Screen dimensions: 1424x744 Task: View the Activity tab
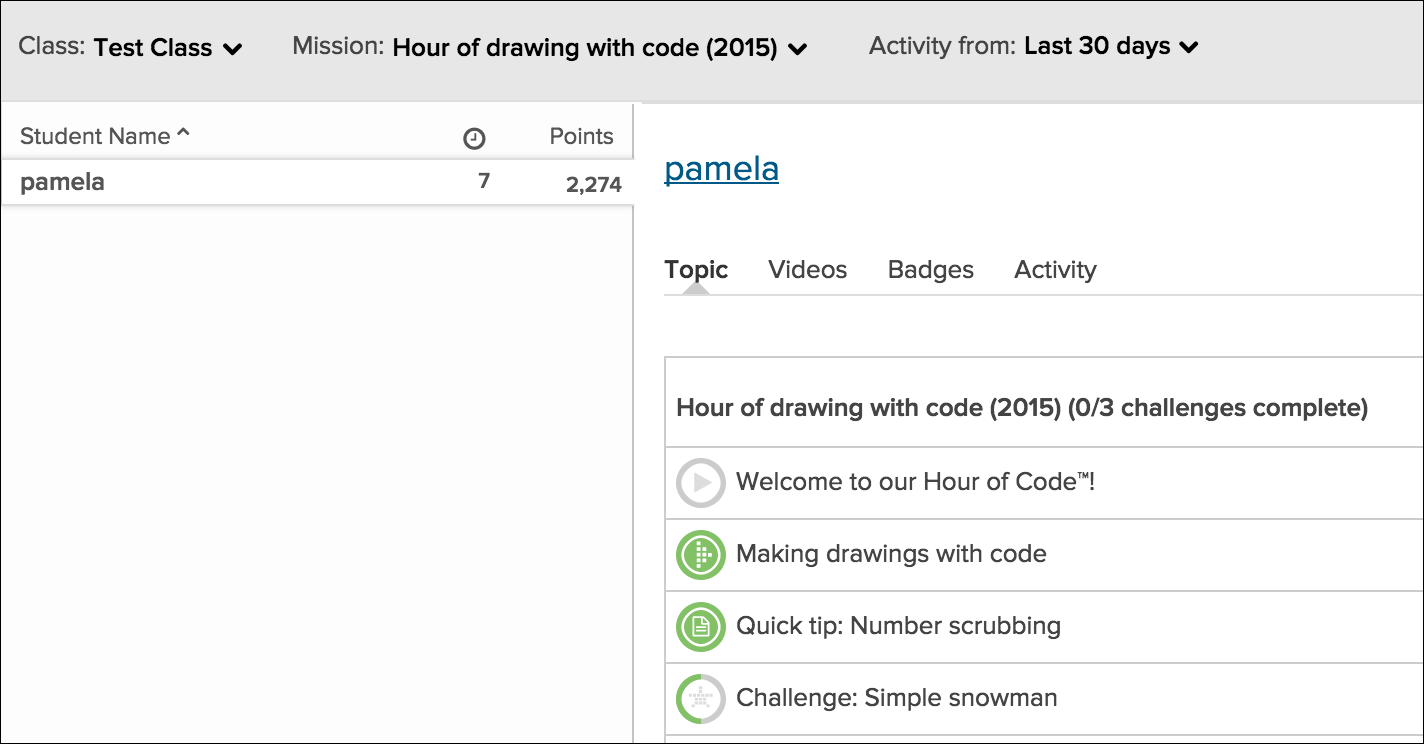coord(1054,269)
